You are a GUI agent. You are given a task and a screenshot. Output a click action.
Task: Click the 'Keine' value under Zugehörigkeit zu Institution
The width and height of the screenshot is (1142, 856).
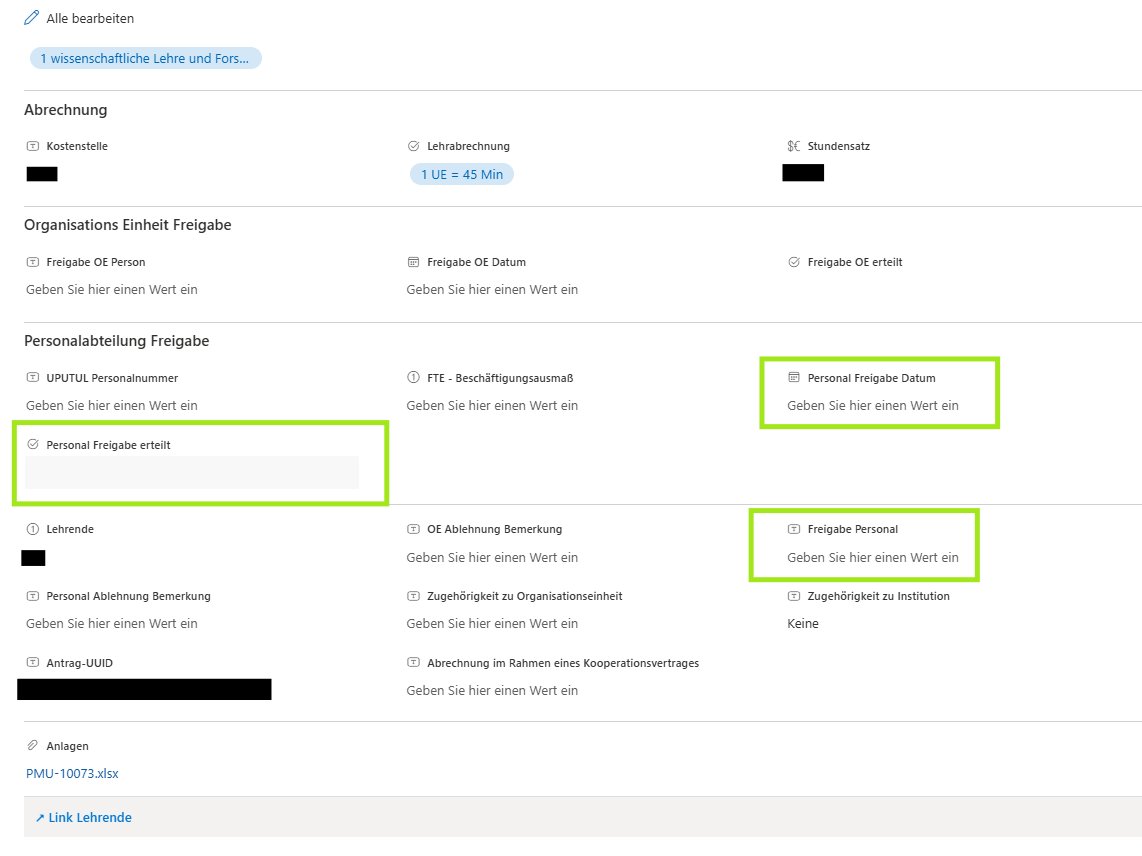[x=803, y=624]
